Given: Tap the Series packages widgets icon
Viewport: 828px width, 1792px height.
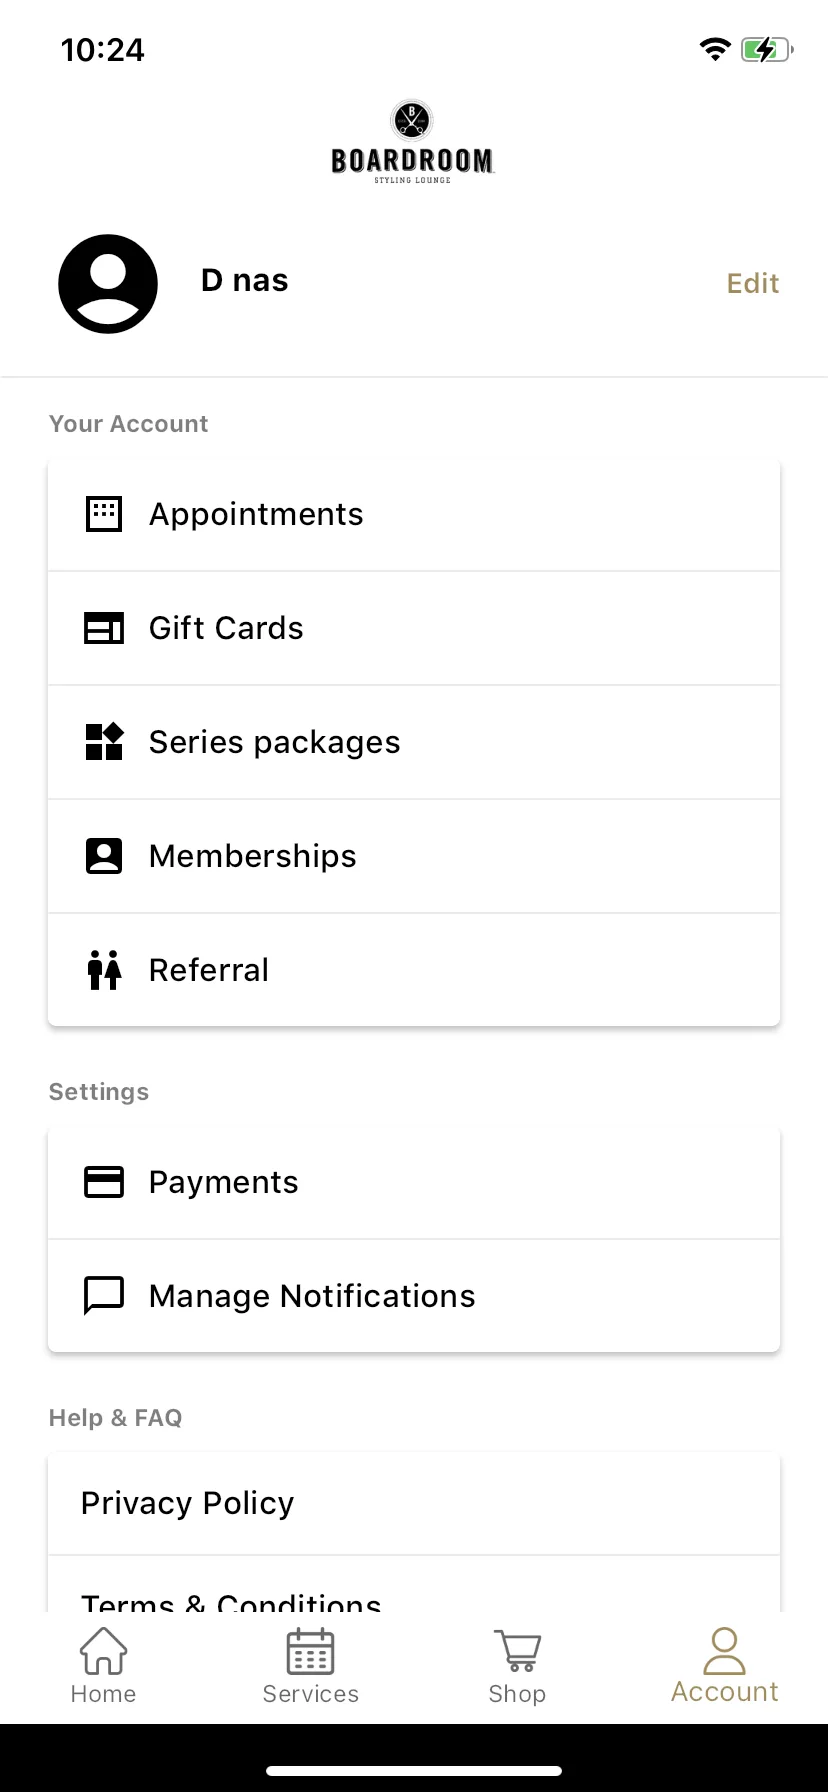Looking at the screenshot, I should [104, 742].
